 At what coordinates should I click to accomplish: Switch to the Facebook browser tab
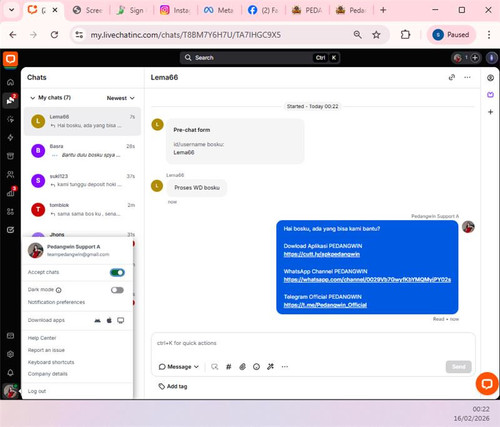264,10
